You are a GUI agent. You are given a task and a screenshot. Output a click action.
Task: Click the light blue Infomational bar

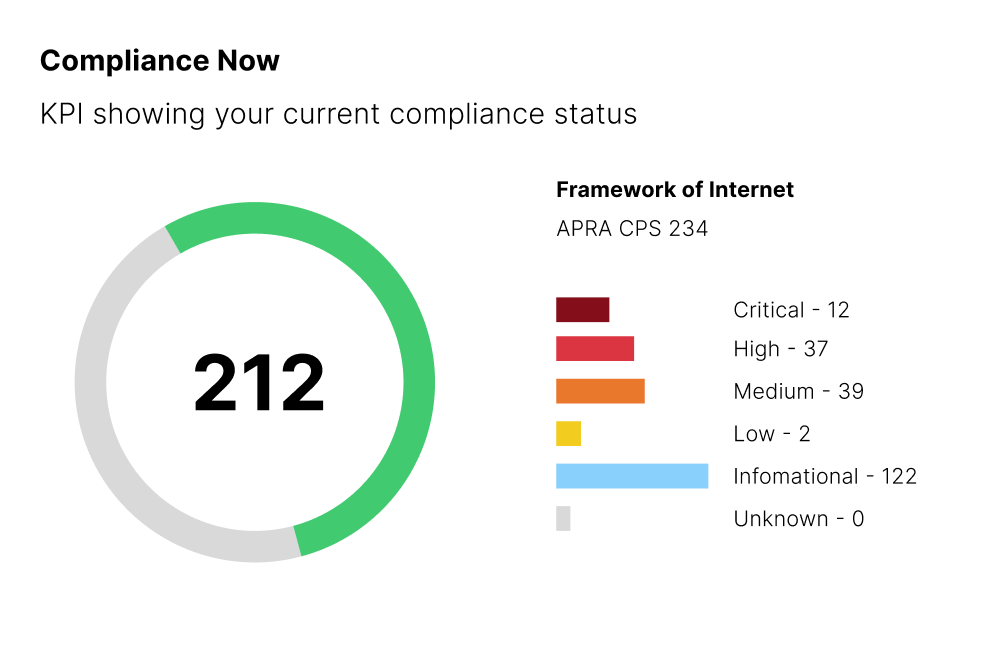point(632,476)
